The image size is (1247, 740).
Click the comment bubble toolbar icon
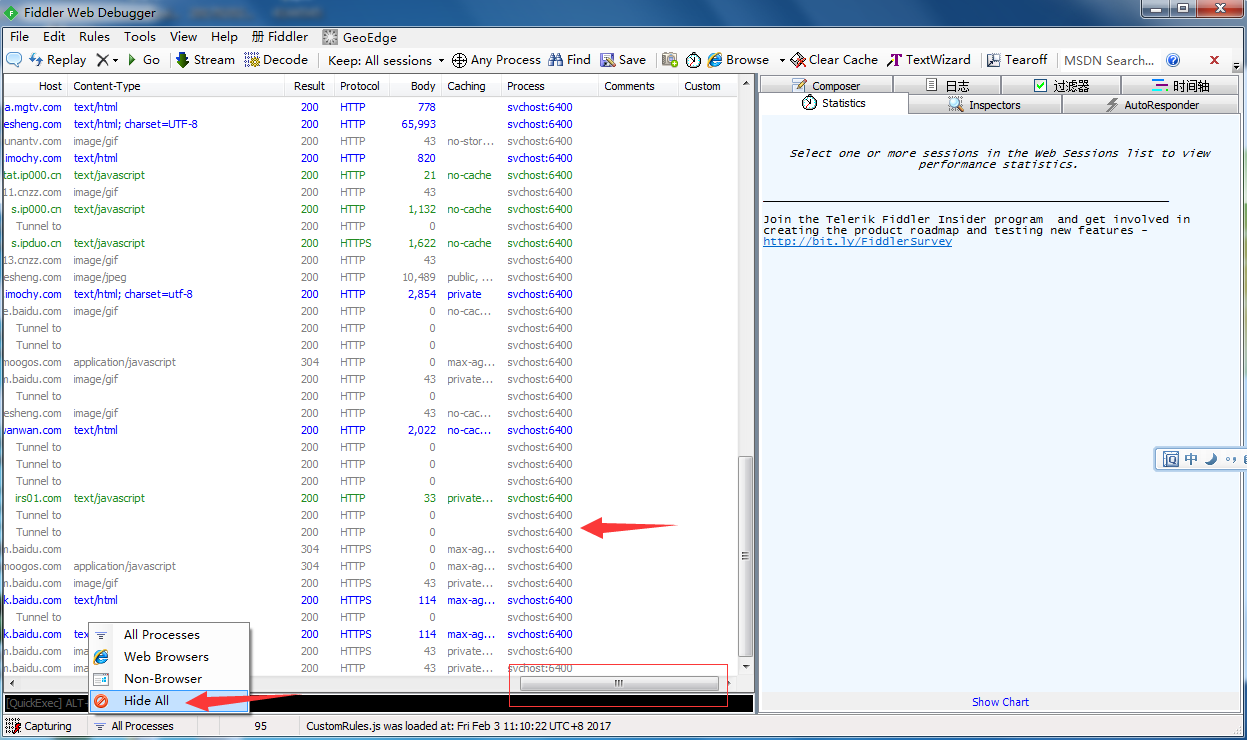click(x=14, y=60)
